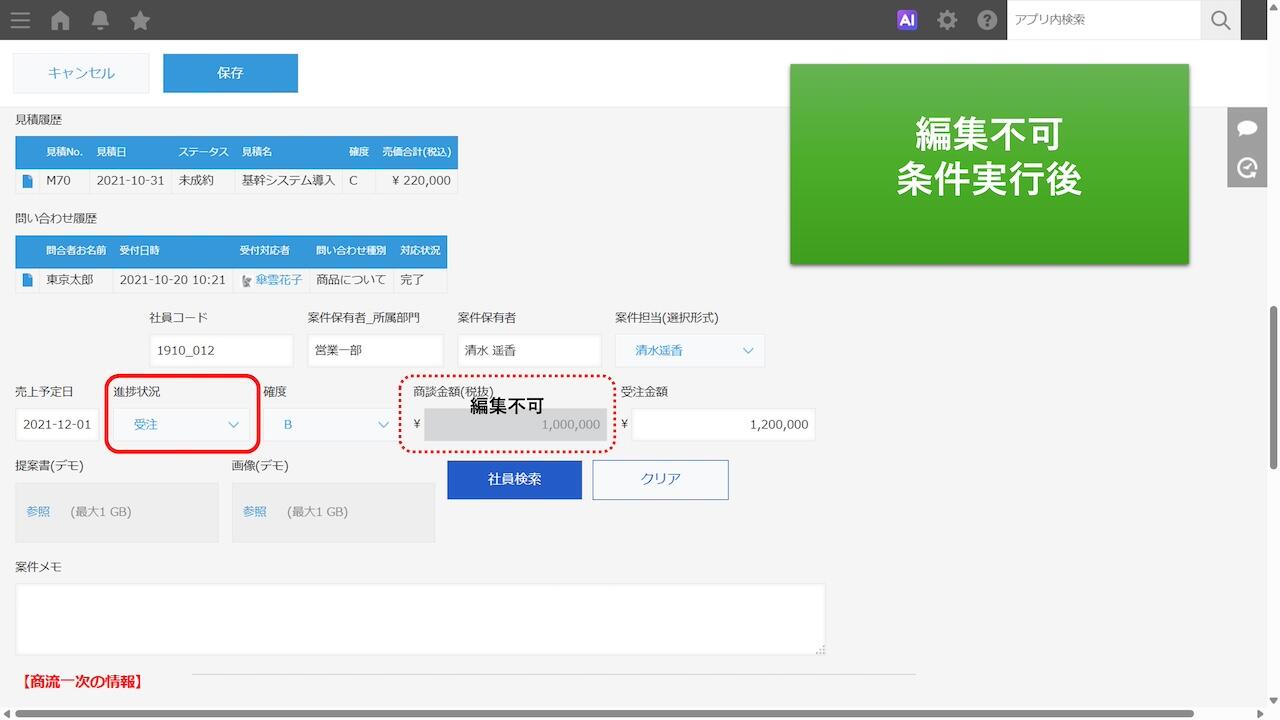Open the change history icon
1280x720 pixels.
pos(1247,168)
